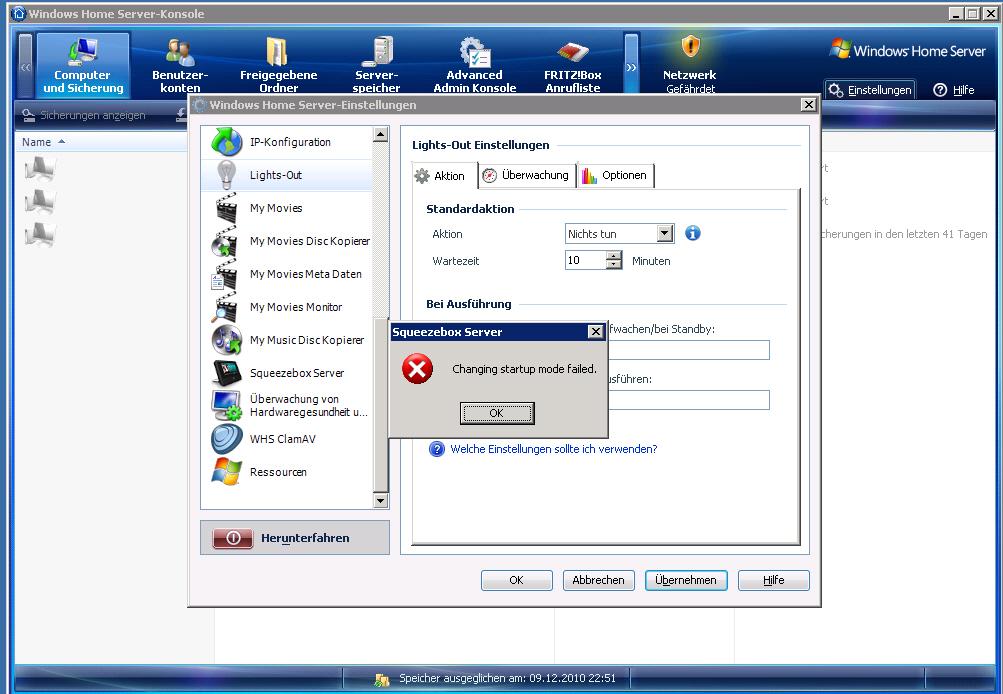Confirm settings dialog with OK button
The width and height of the screenshot is (1003, 694).
(516, 580)
